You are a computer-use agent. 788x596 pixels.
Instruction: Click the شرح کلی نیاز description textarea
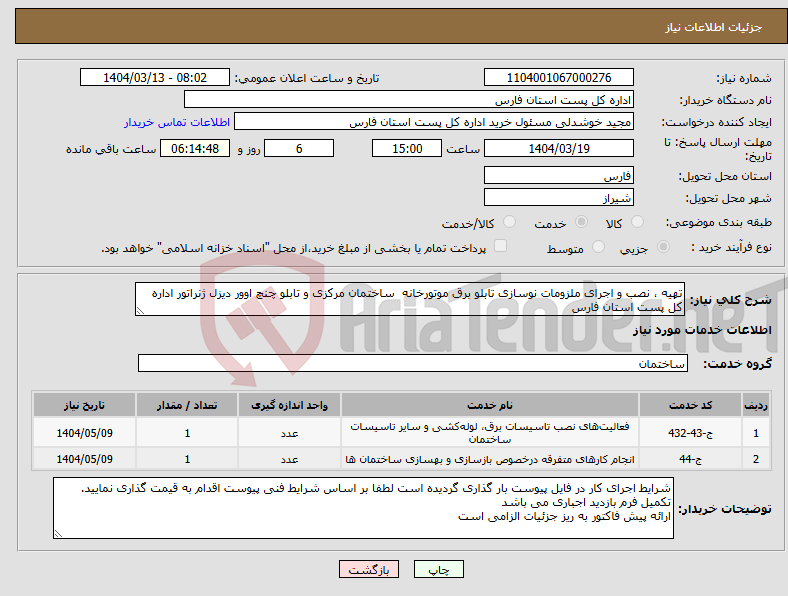pyautogui.click(x=410, y=299)
